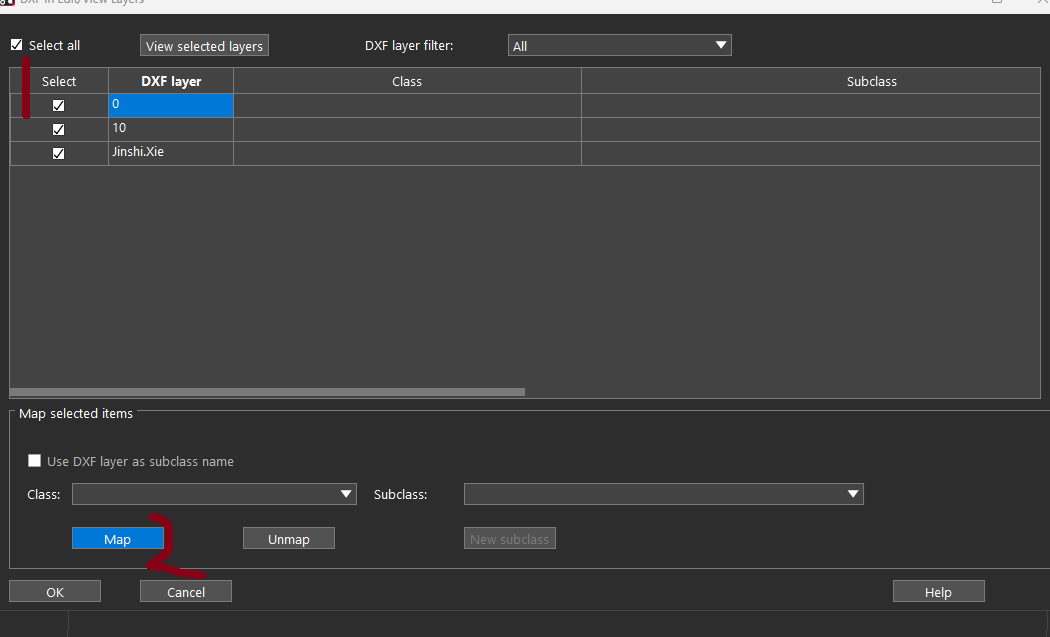Click the Class cell for layer 0
The width and height of the screenshot is (1050, 637).
coord(407,105)
